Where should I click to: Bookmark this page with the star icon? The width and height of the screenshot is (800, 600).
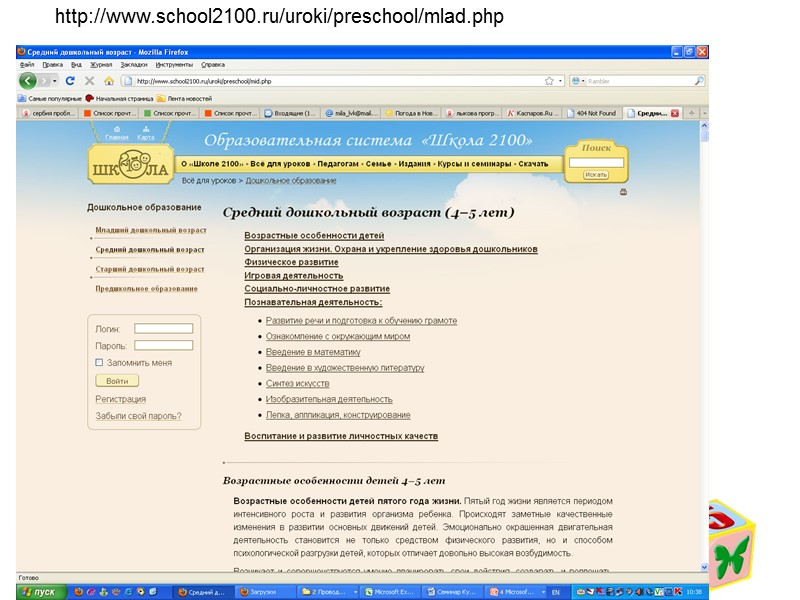[549, 81]
